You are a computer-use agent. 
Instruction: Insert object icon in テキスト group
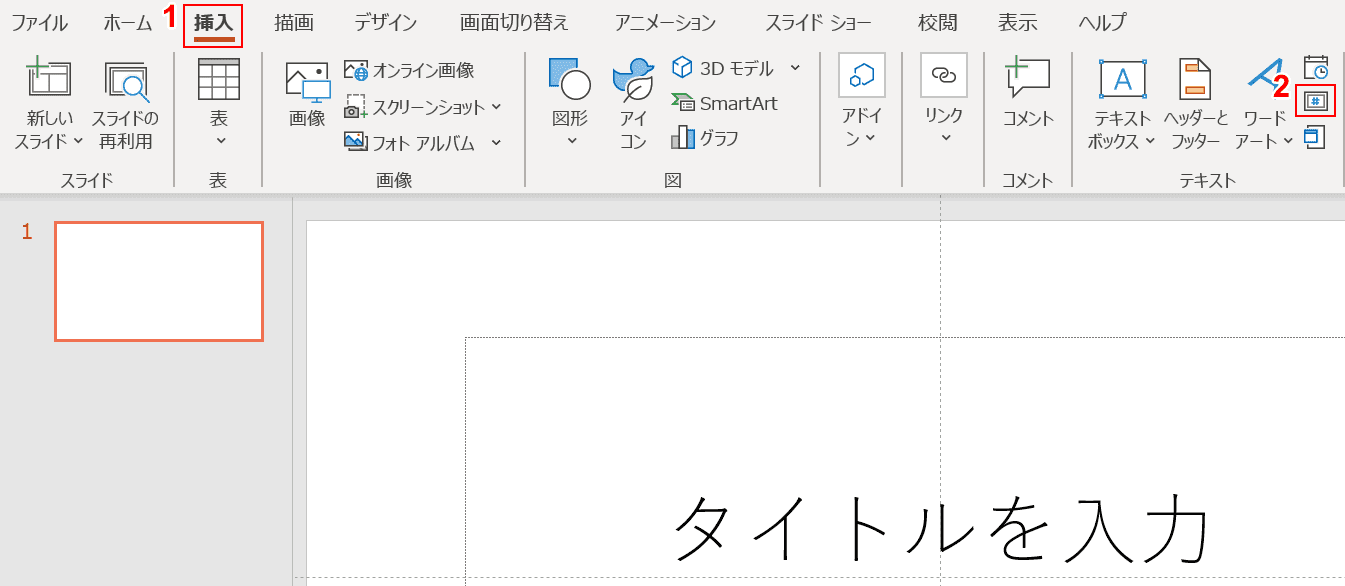pyautogui.click(x=1315, y=136)
